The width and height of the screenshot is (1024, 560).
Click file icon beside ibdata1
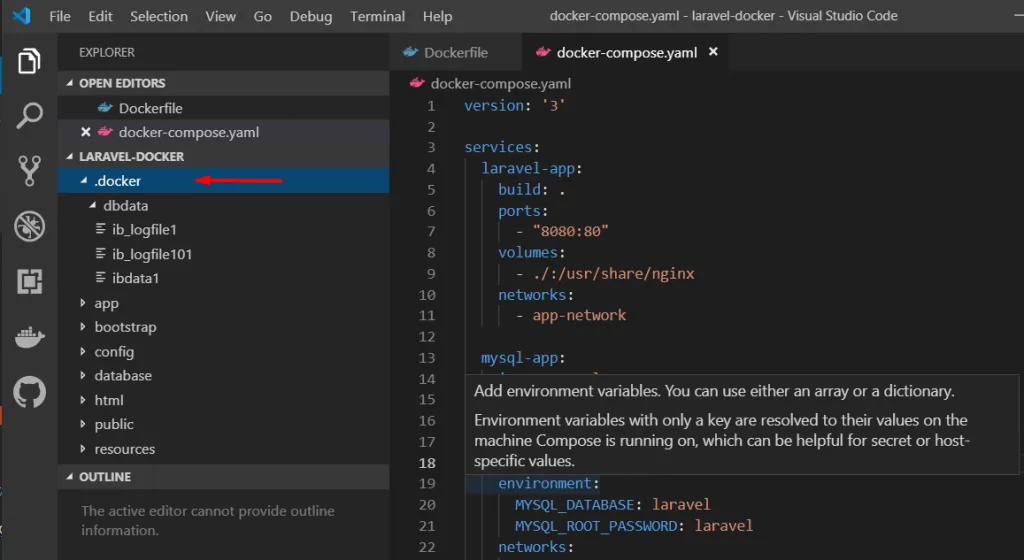click(101, 277)
